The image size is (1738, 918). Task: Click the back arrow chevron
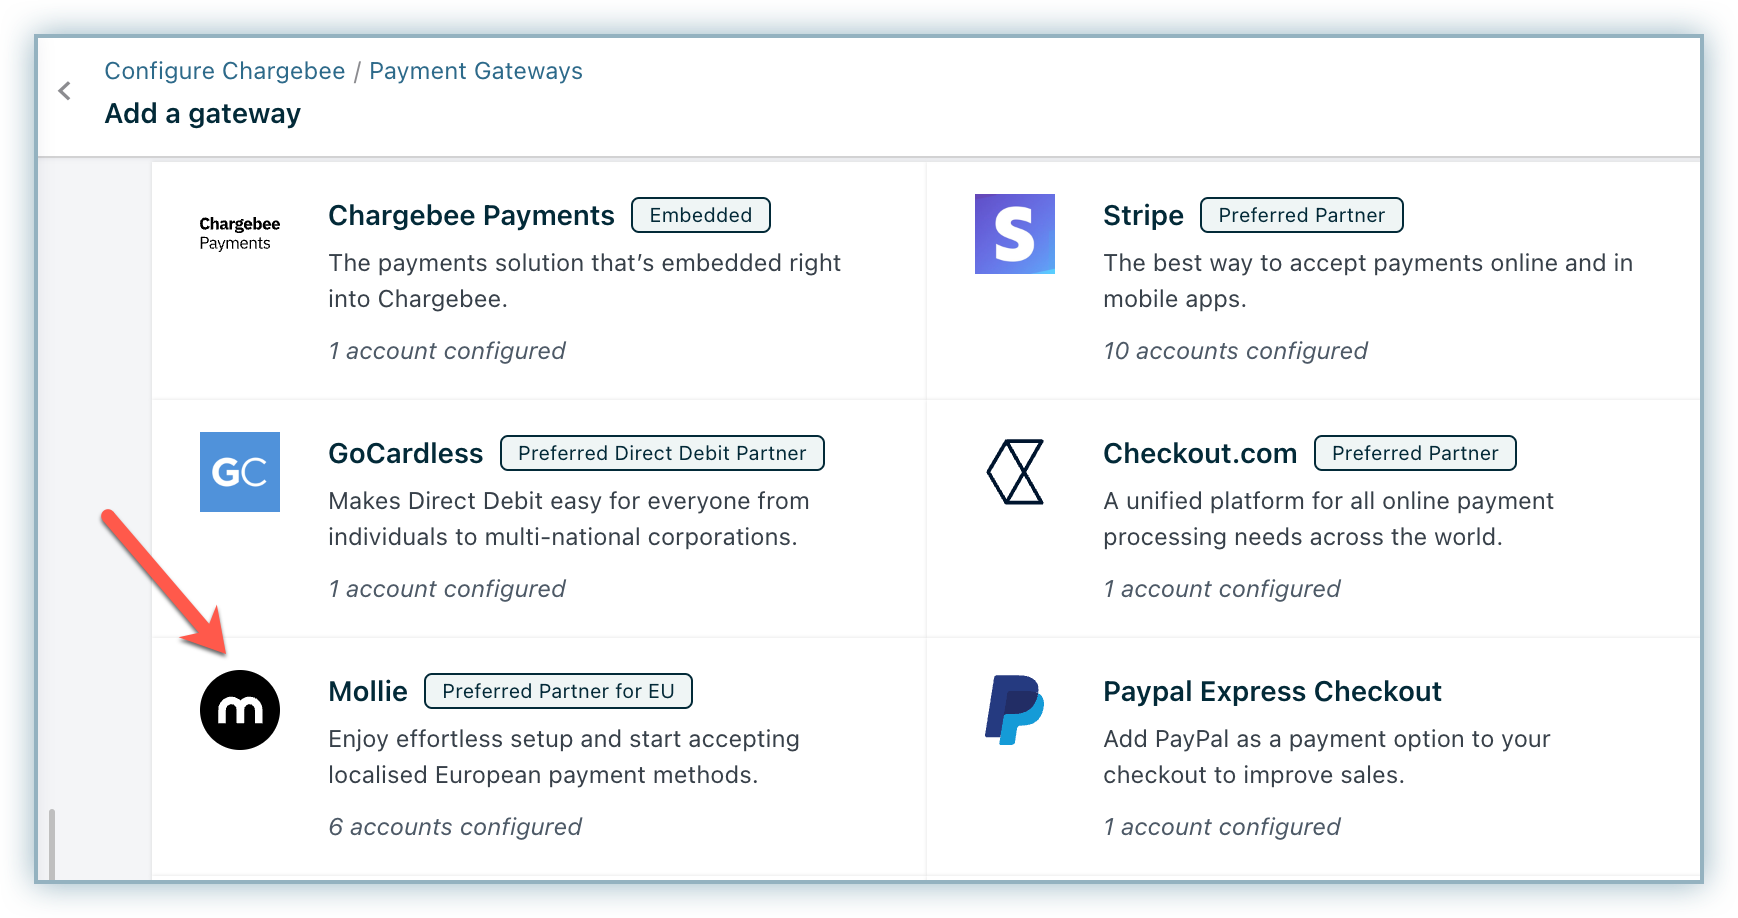65,91
